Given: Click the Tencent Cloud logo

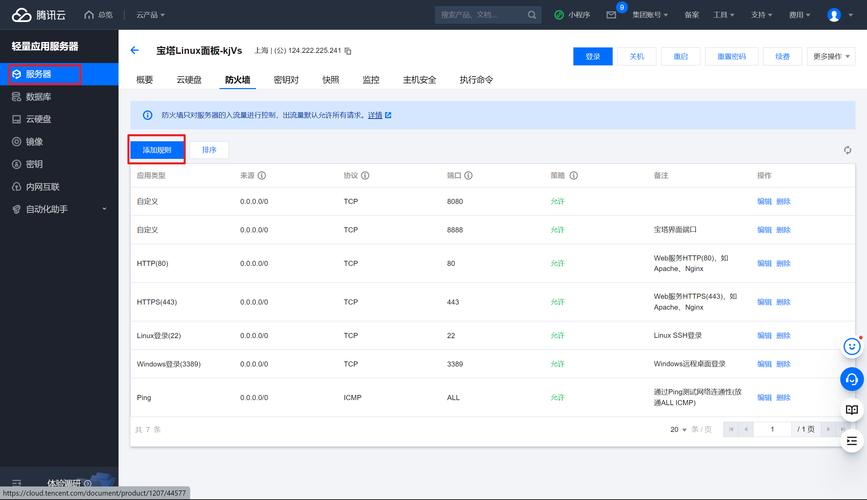Looking at the screenshot, I should click(x=39, y=15).
